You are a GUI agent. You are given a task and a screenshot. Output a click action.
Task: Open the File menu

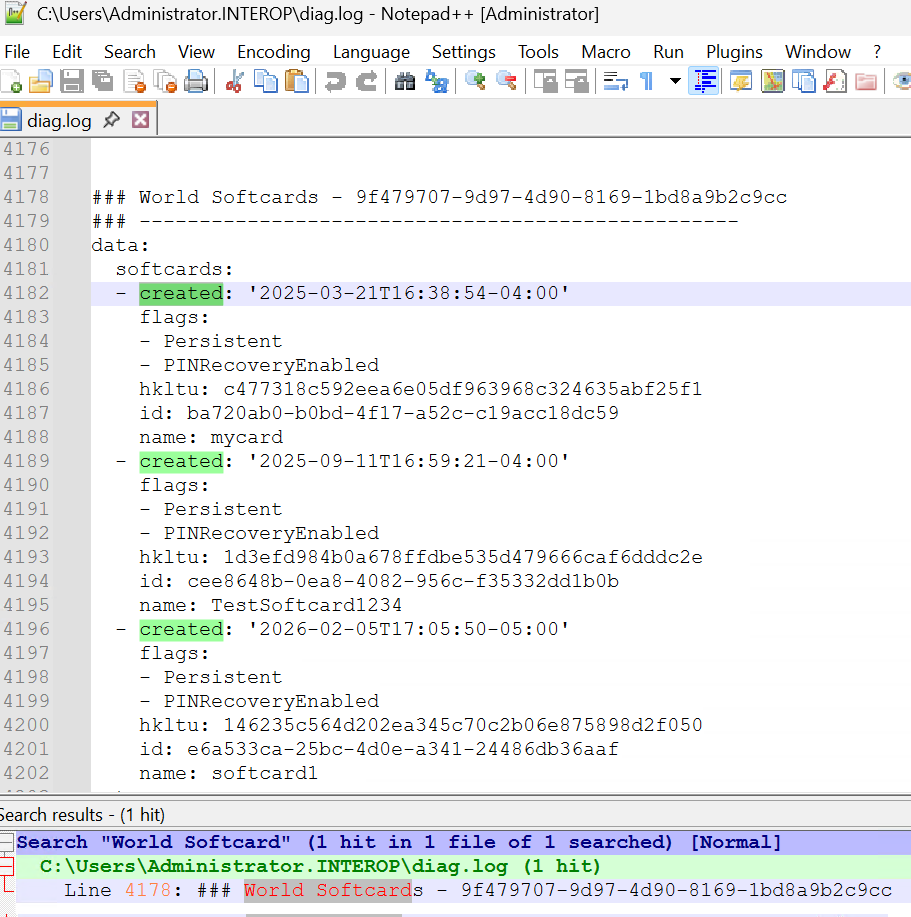pyautogui.click(x=17, y=52)
